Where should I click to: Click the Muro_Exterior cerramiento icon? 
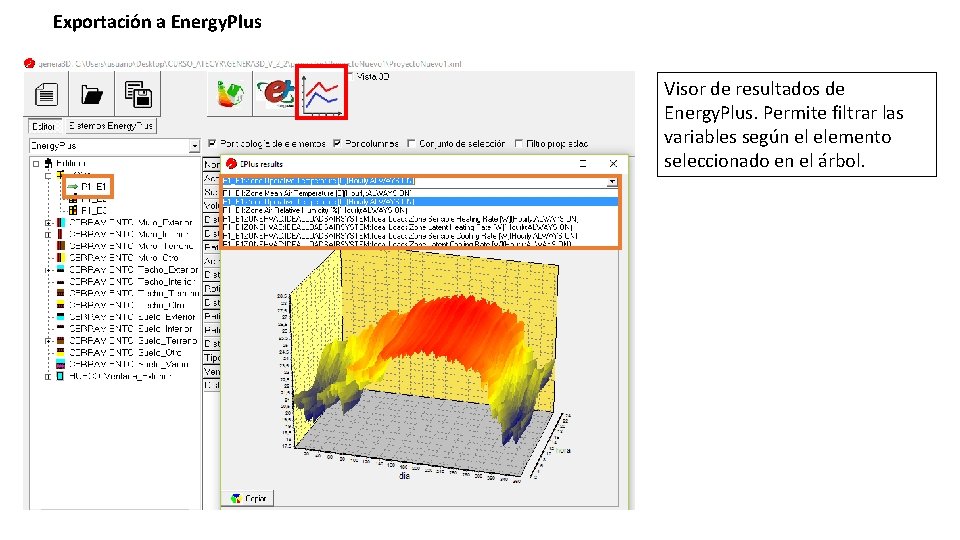pos(61,222)
